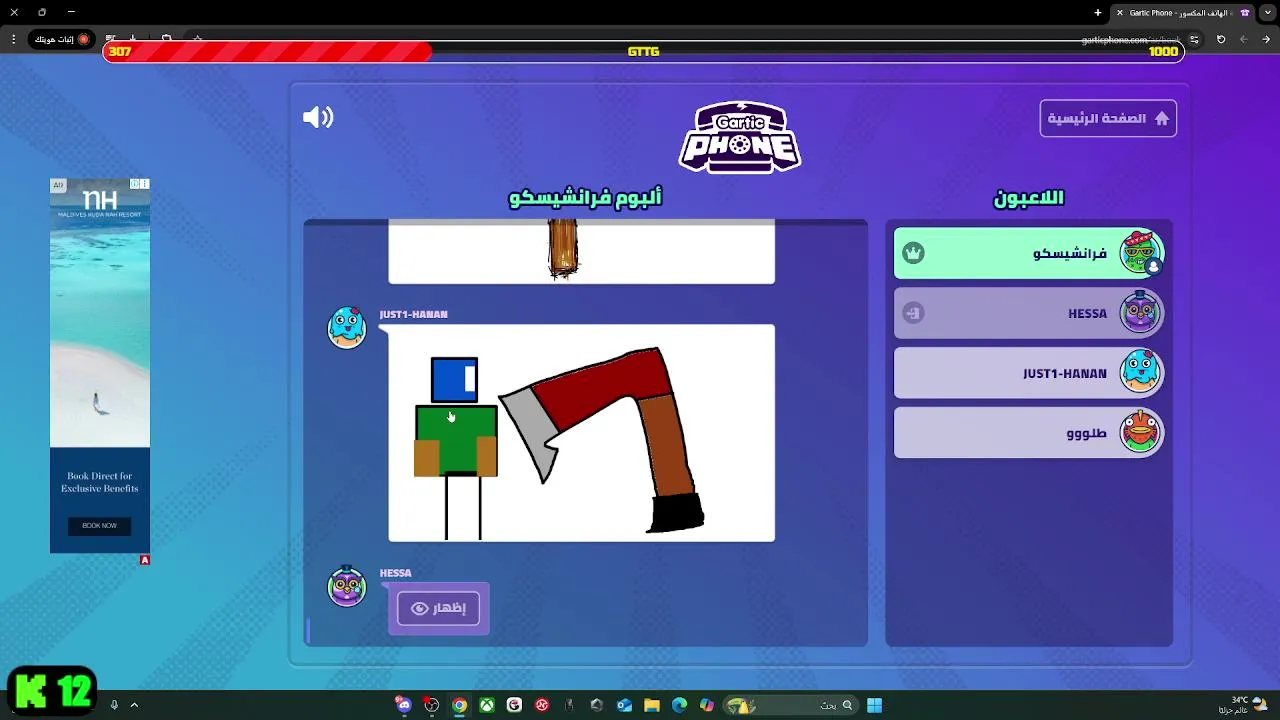Click فرانشيسكو's cactus avatar in players list
The image size is (1280, 720).
coord(1141,252)
